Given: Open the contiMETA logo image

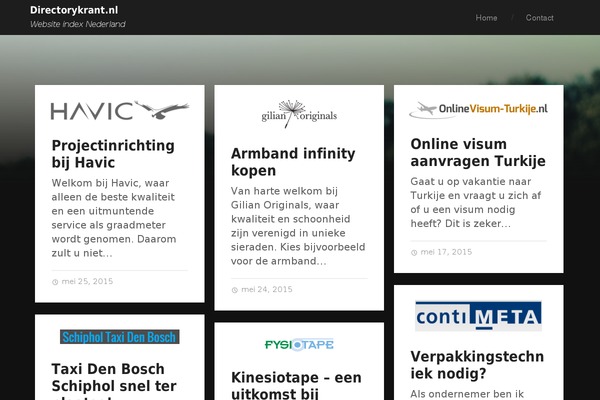Looking at the screenshot, I should (x=478, y=316).
